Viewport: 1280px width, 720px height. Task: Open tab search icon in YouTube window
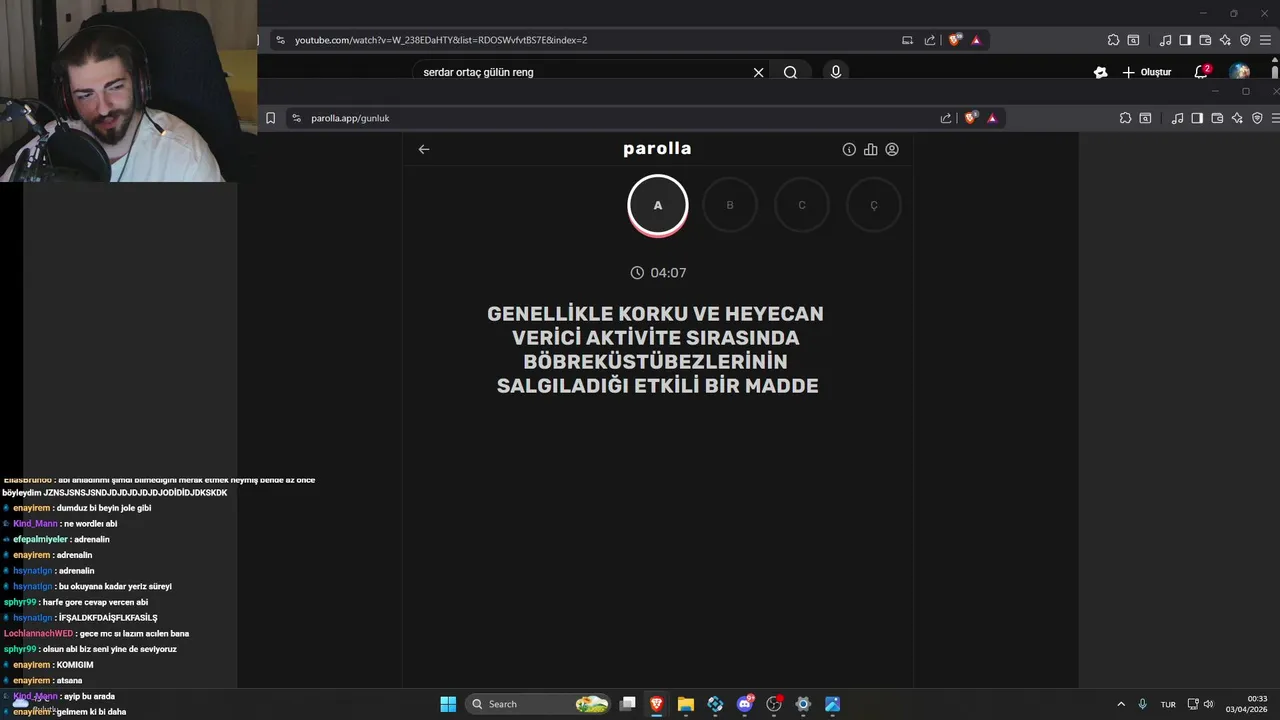click(x=1133, y=40)
